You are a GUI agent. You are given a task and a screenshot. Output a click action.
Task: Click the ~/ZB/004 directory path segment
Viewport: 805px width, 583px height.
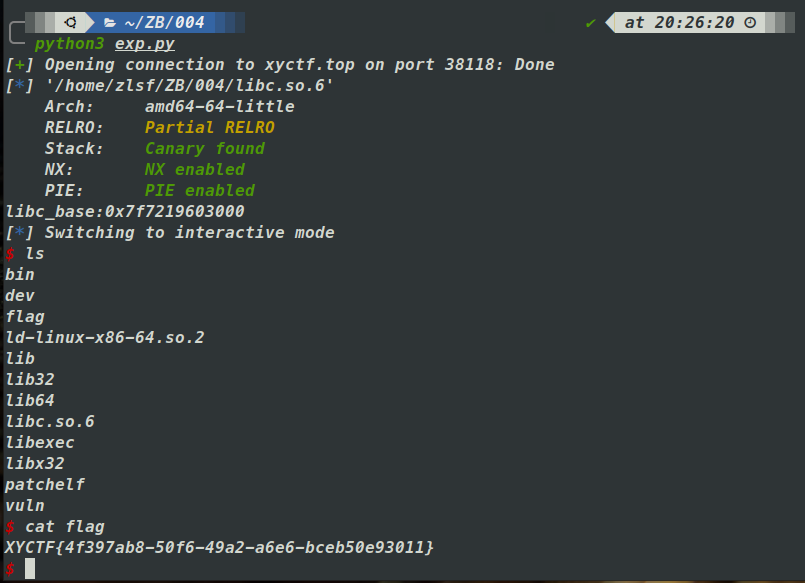click(x=160, y=22)
